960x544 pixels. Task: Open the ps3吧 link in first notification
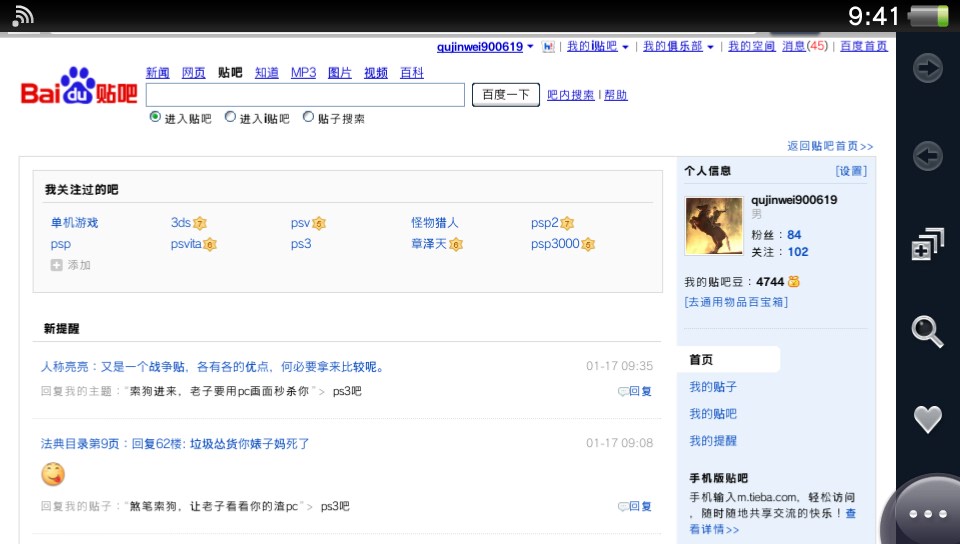point(347,391)
